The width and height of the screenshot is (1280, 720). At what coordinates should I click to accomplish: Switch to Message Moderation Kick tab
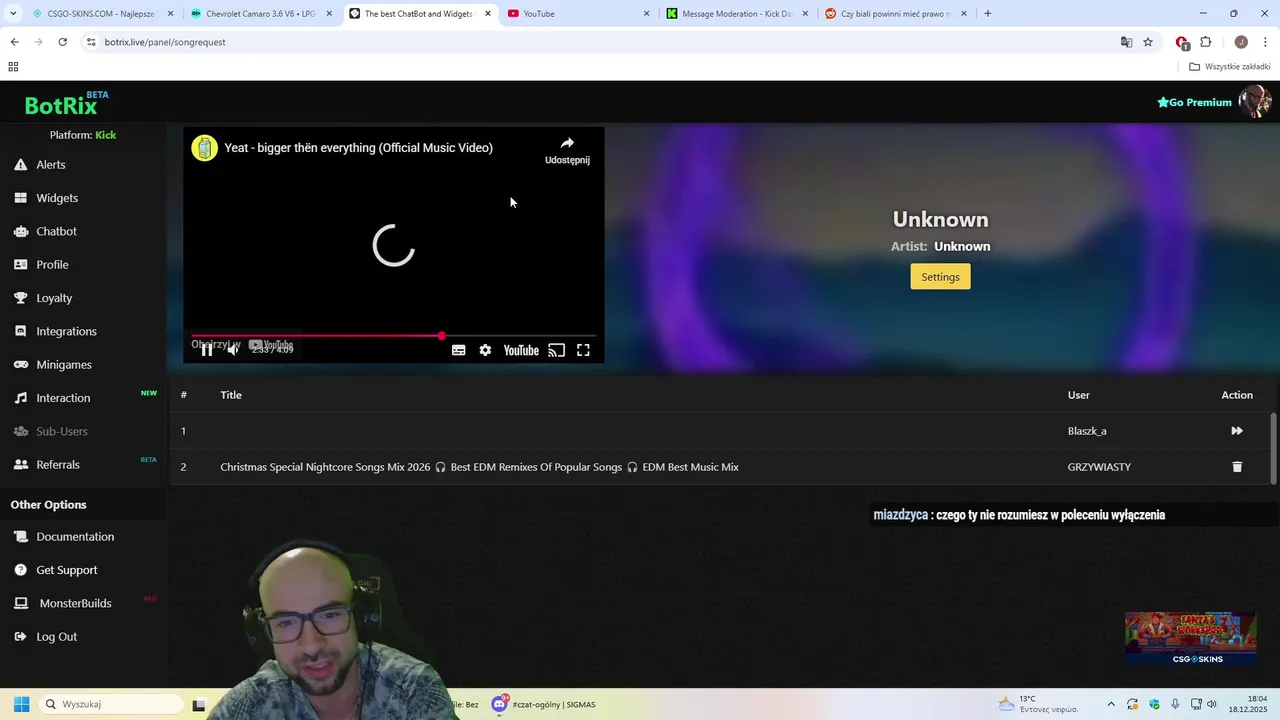pyautogui.click(x=736, y=14)
